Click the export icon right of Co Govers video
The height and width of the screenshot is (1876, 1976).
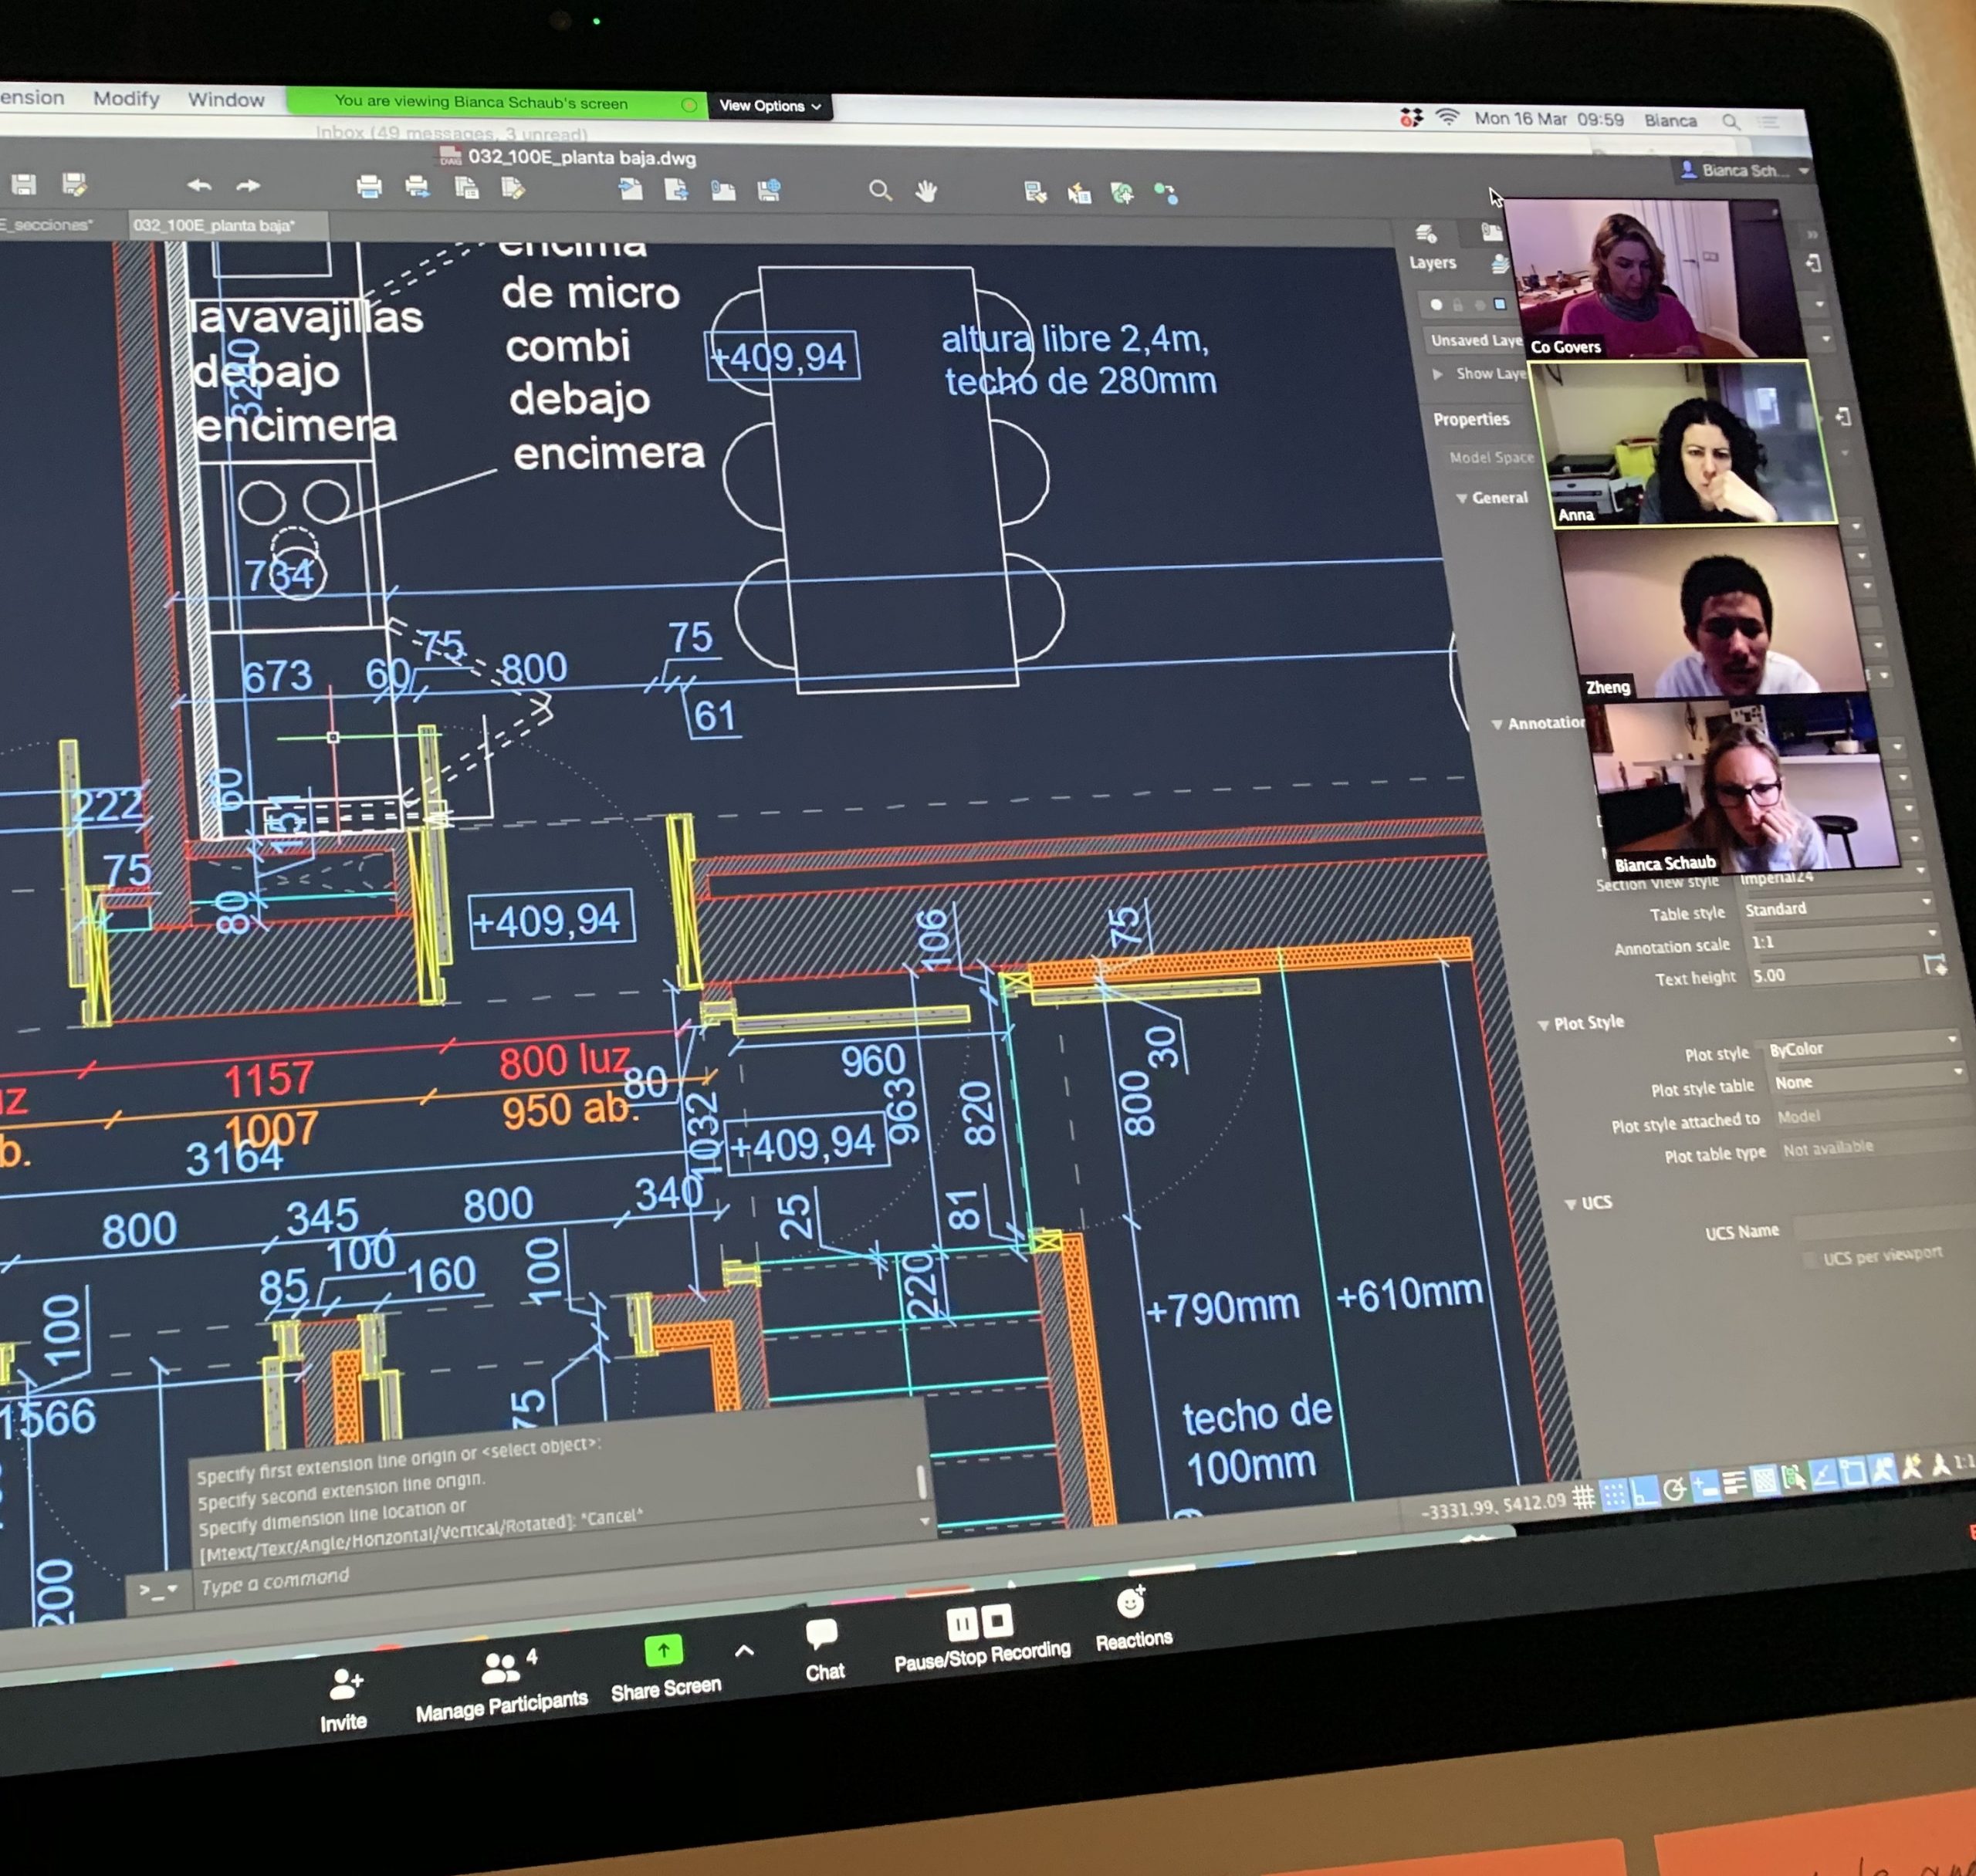point(1813,263)
